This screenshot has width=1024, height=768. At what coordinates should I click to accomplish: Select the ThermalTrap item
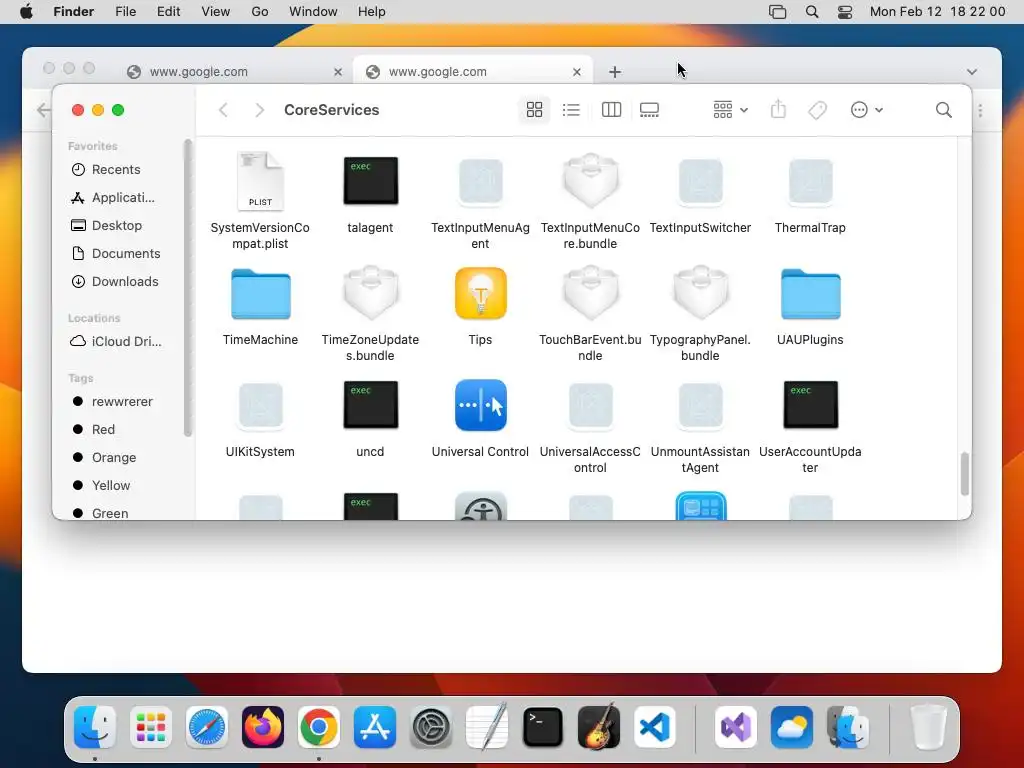click(x=810, y=181)
